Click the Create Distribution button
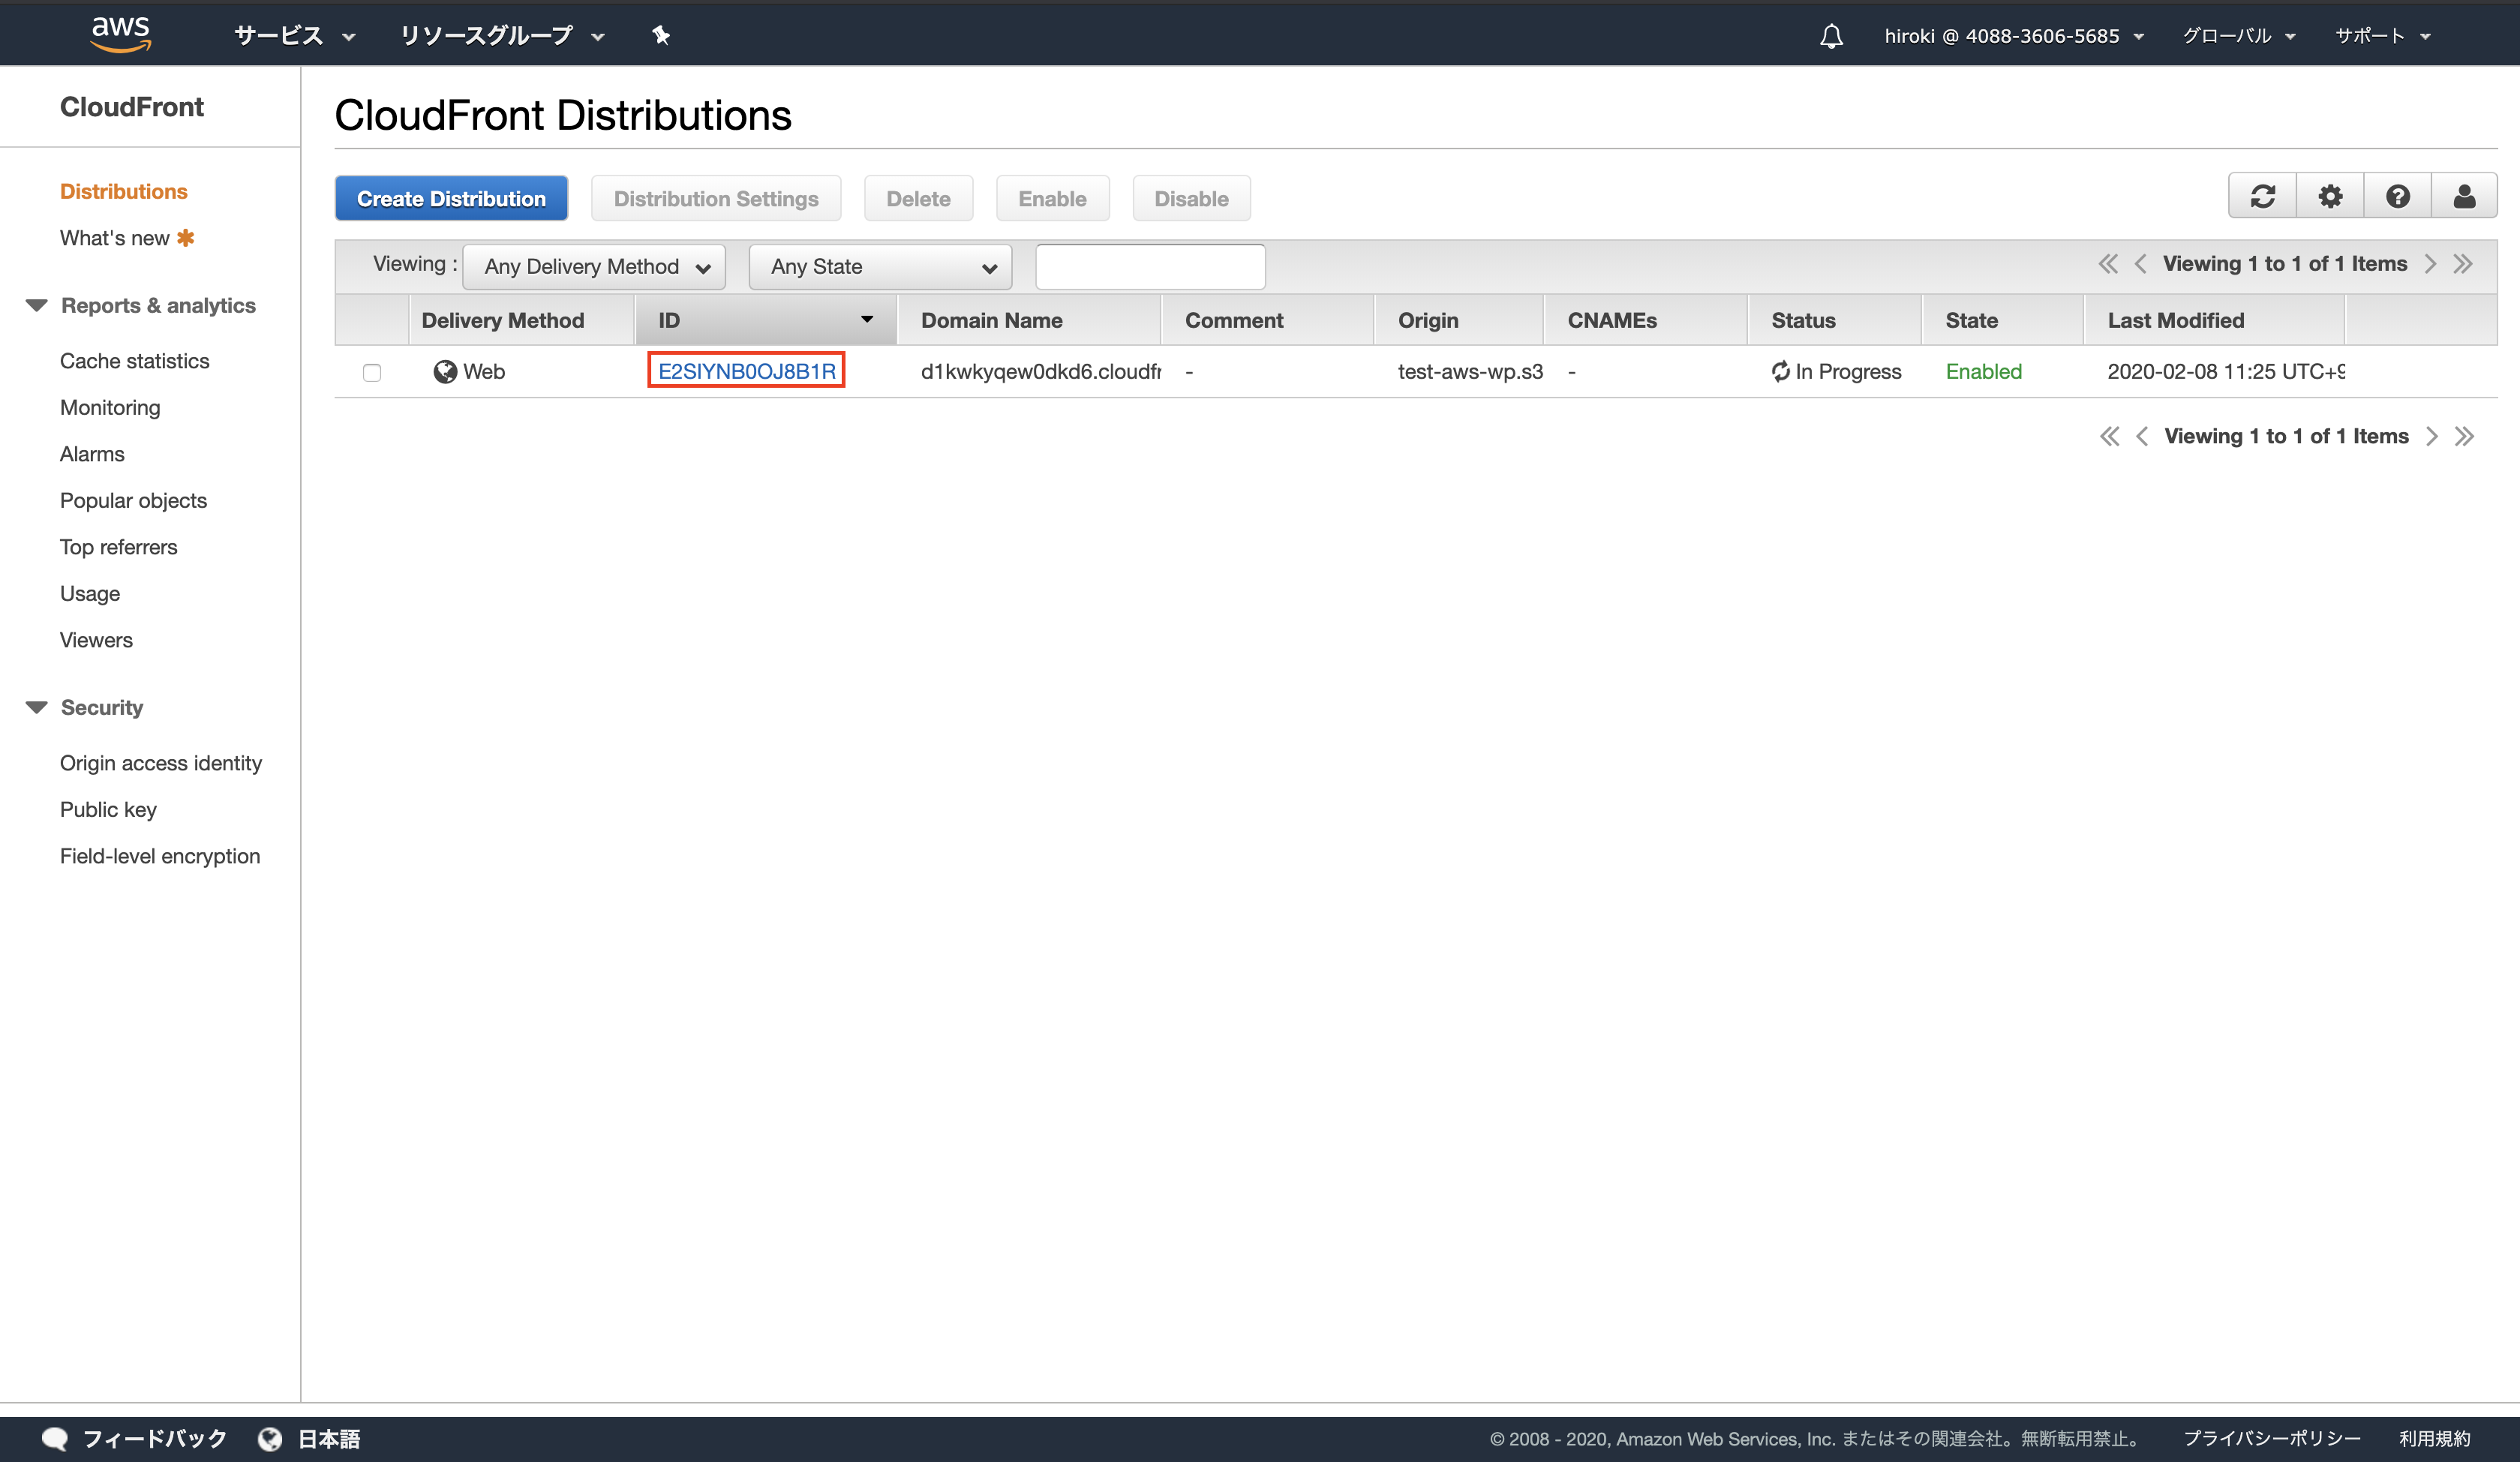This screenshot has width=2520, height=1462. [x=451, y=199]
